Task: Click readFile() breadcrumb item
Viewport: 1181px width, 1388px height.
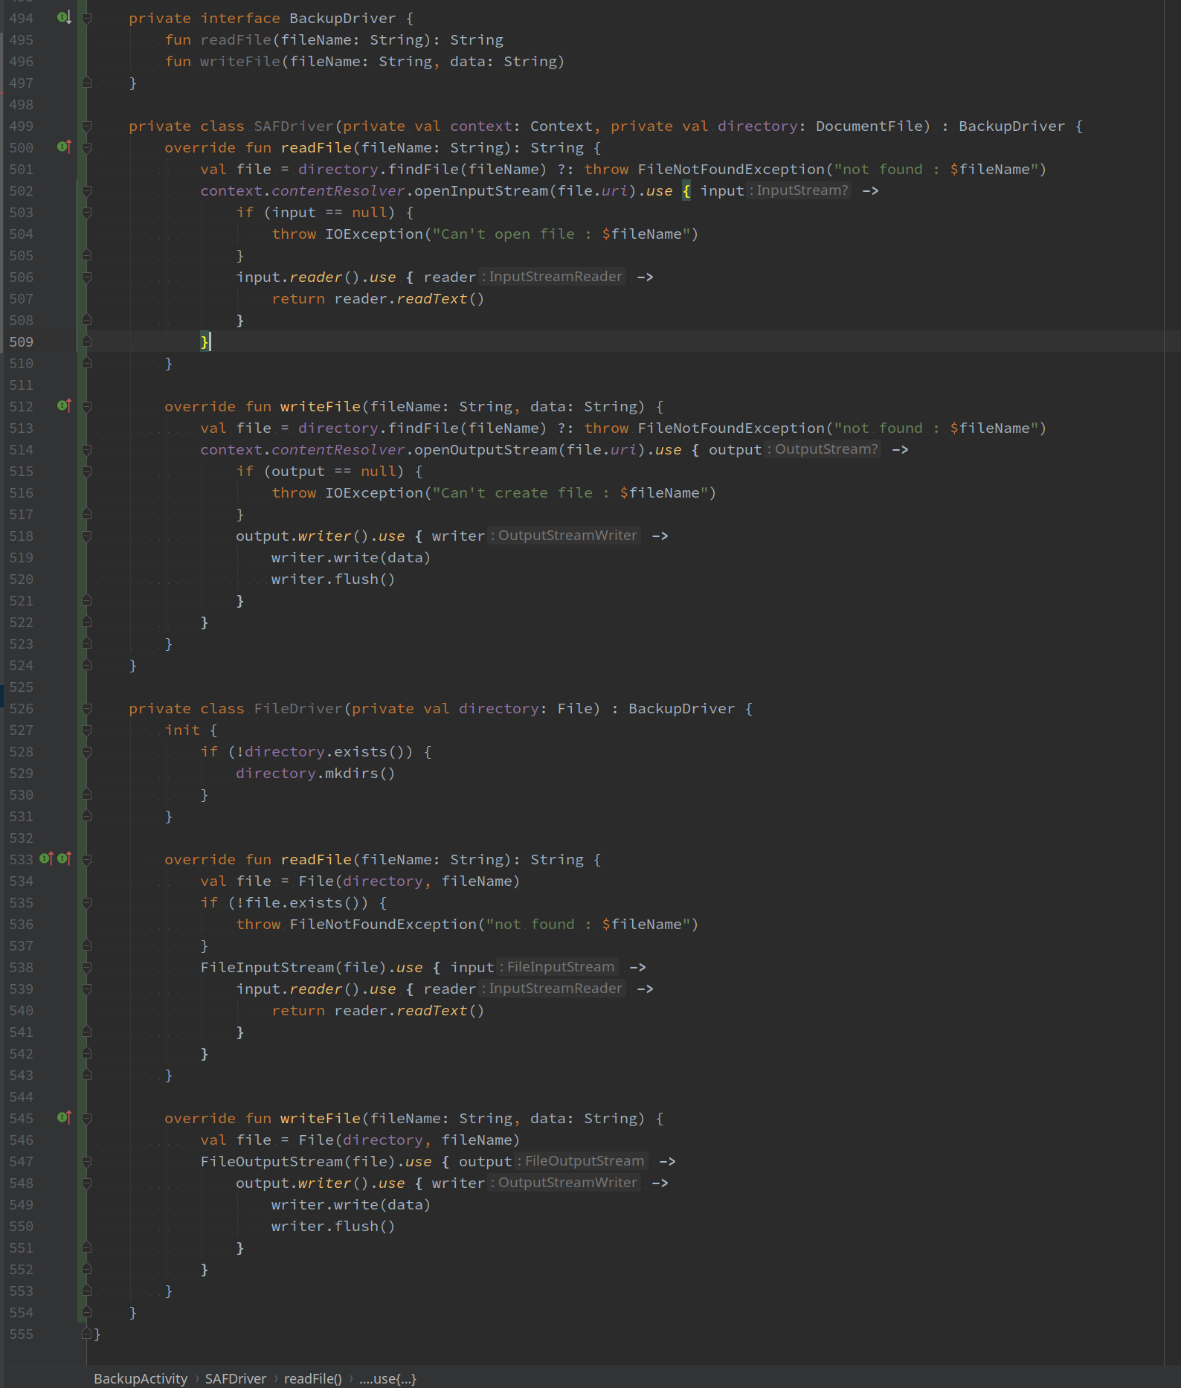Action: (x=313, y=1379)
